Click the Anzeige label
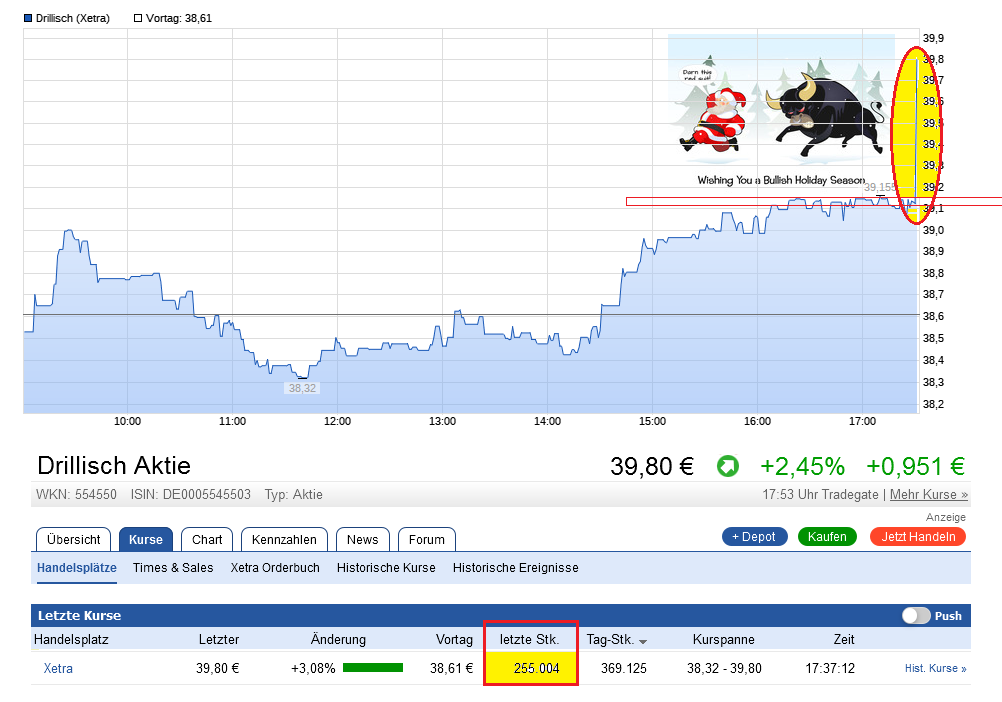Screen dimensions: 1002x702 pyautogui.click(x=946, y=517)
